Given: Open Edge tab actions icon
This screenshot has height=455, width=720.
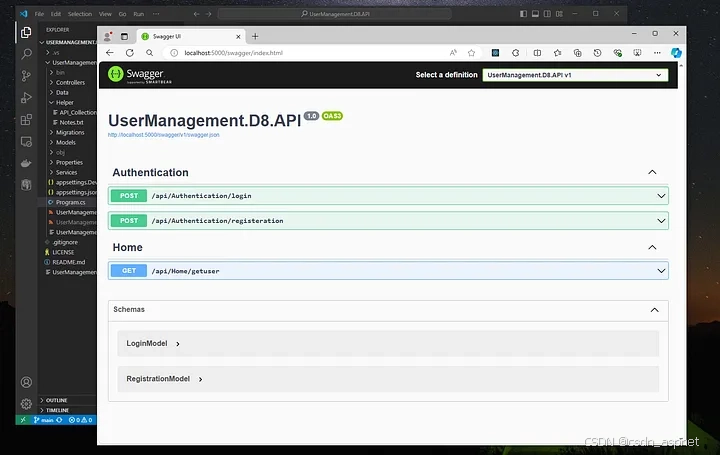Looking at the screenshot, I should click(124, 36).
